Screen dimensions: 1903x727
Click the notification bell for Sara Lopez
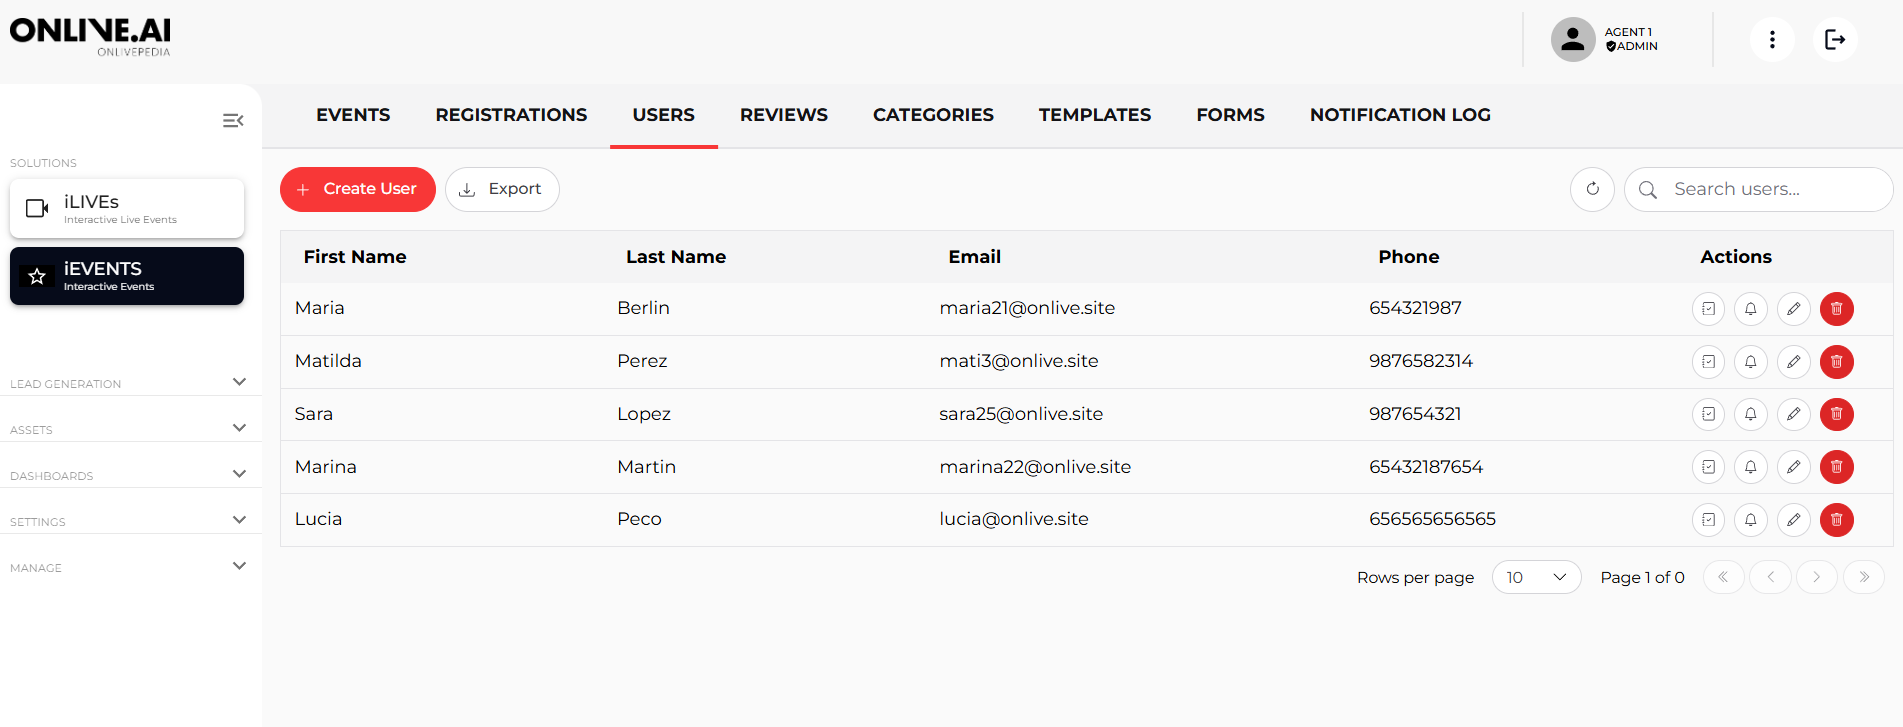point(1750,414)
